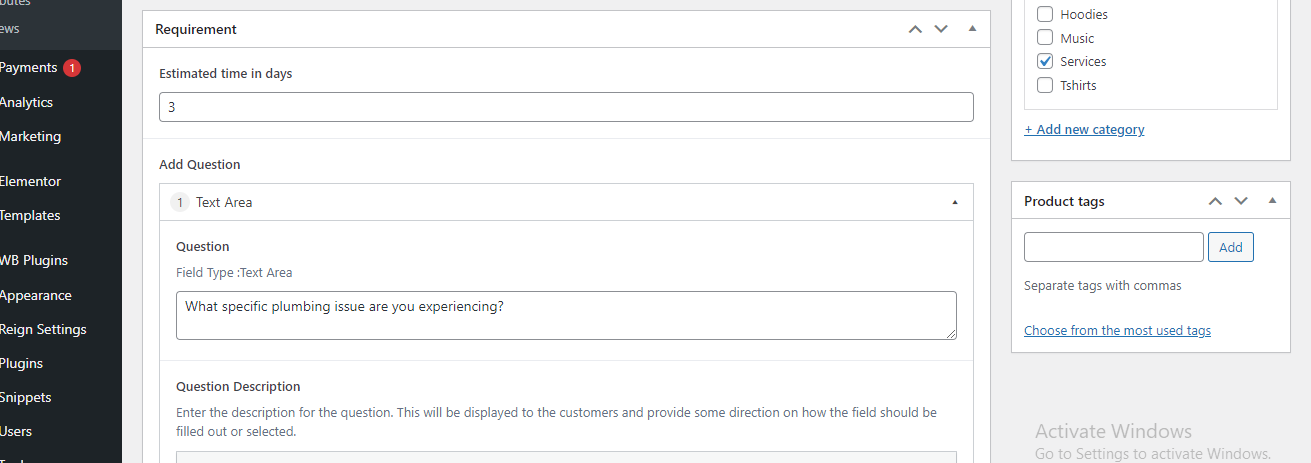The image size is (1311, 463).
Task: Collapse the Product tags panel
Action: [1272, 201]
